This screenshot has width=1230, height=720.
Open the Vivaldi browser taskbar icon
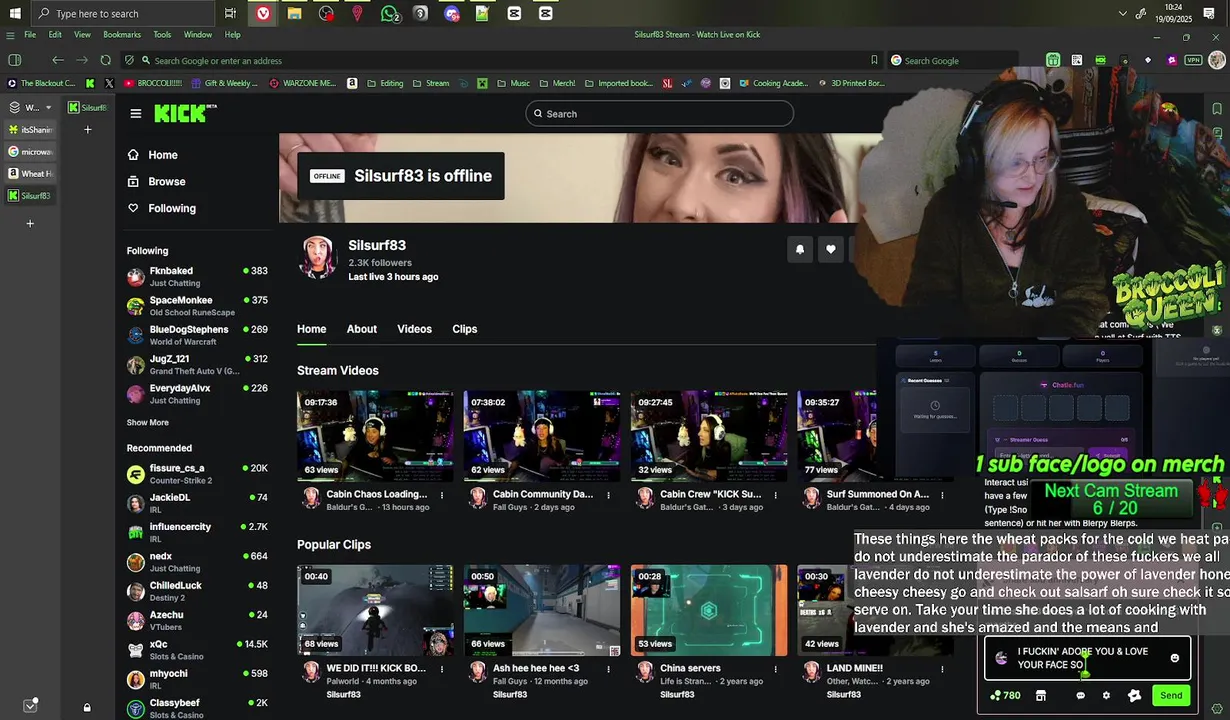pyautogui.click(x=263, y=13)
